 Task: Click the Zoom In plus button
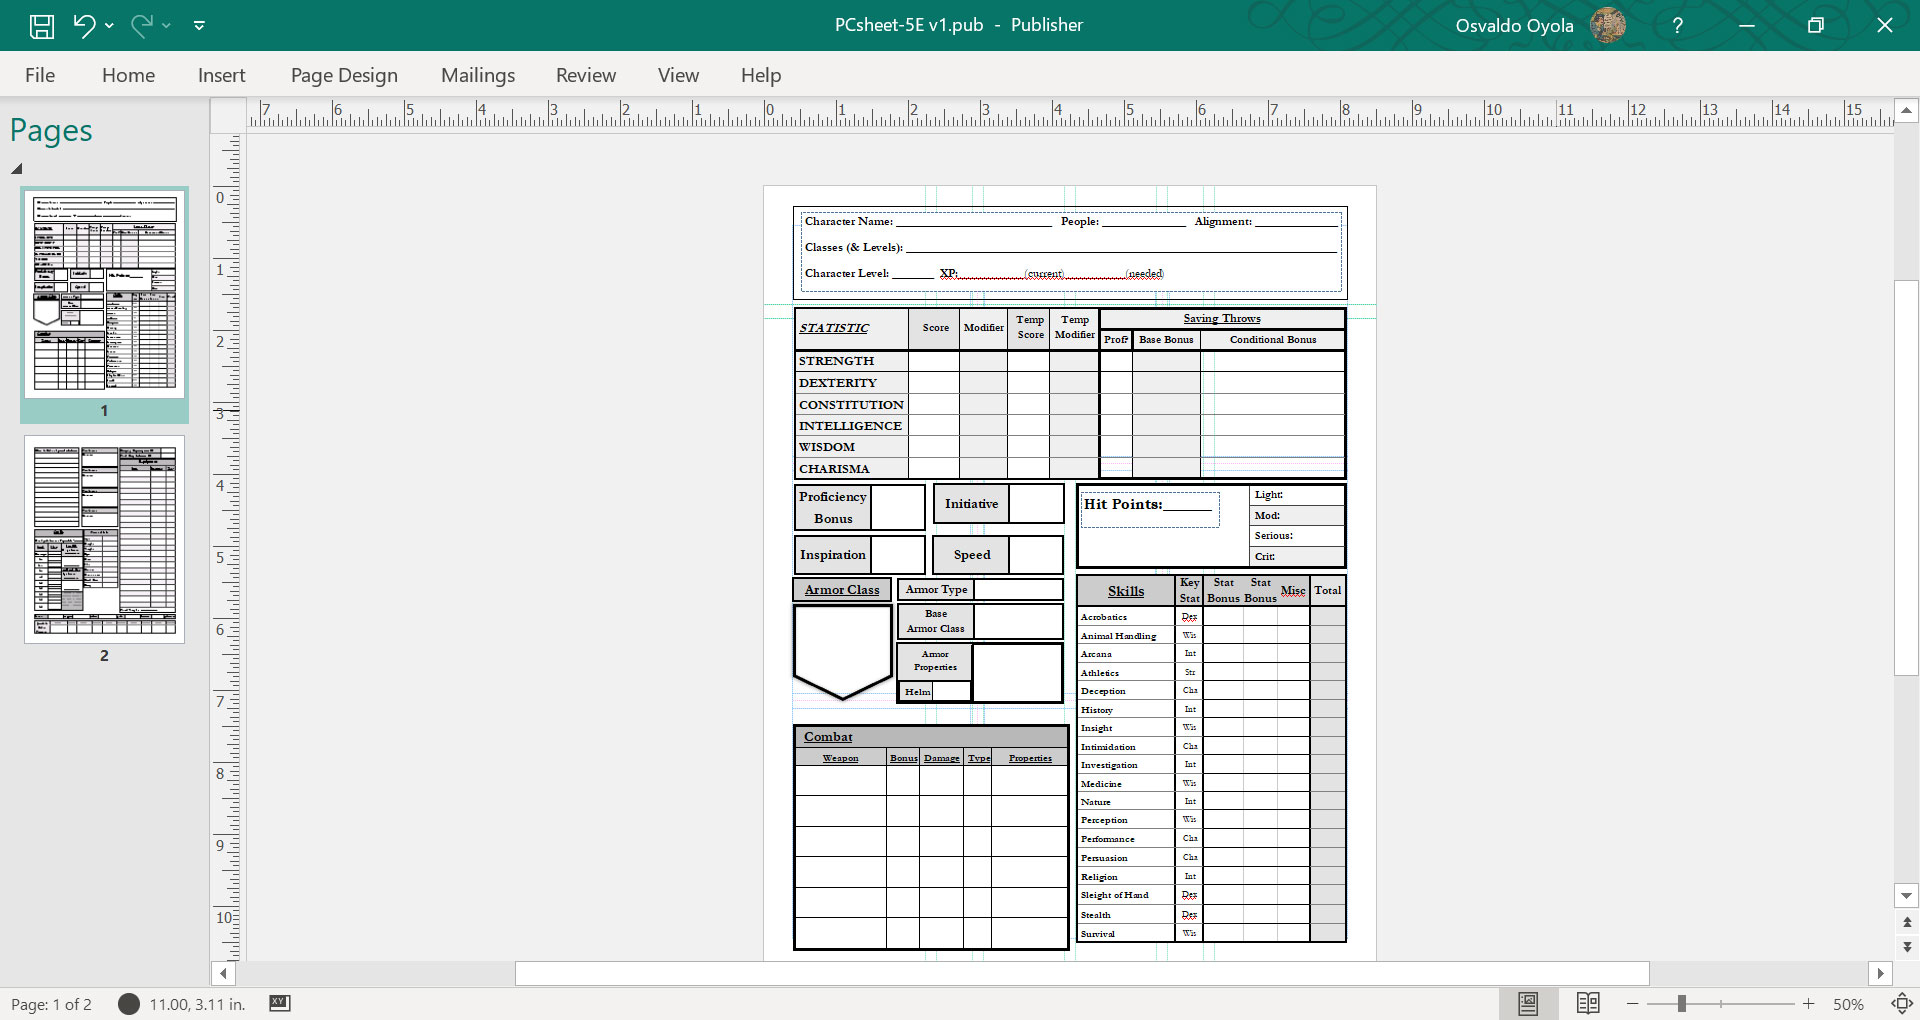[x=1809, y=1004]
